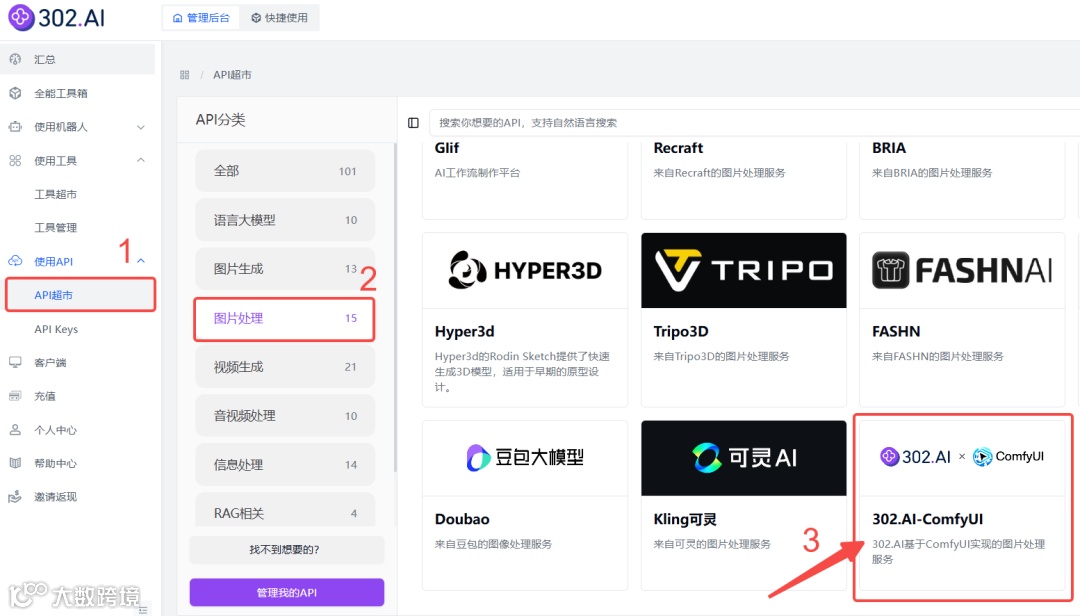Open the 管理后台 tab
This screenshot has height=616, width=1080.
pos(201,18)
